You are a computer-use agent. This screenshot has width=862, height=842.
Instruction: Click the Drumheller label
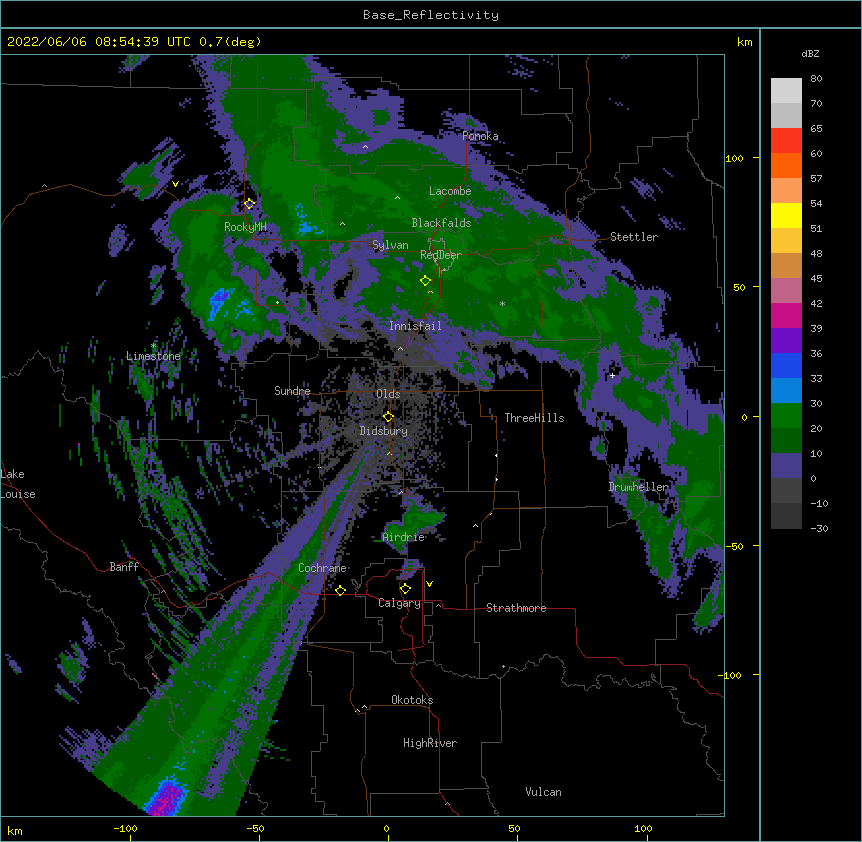pos(638,487)
